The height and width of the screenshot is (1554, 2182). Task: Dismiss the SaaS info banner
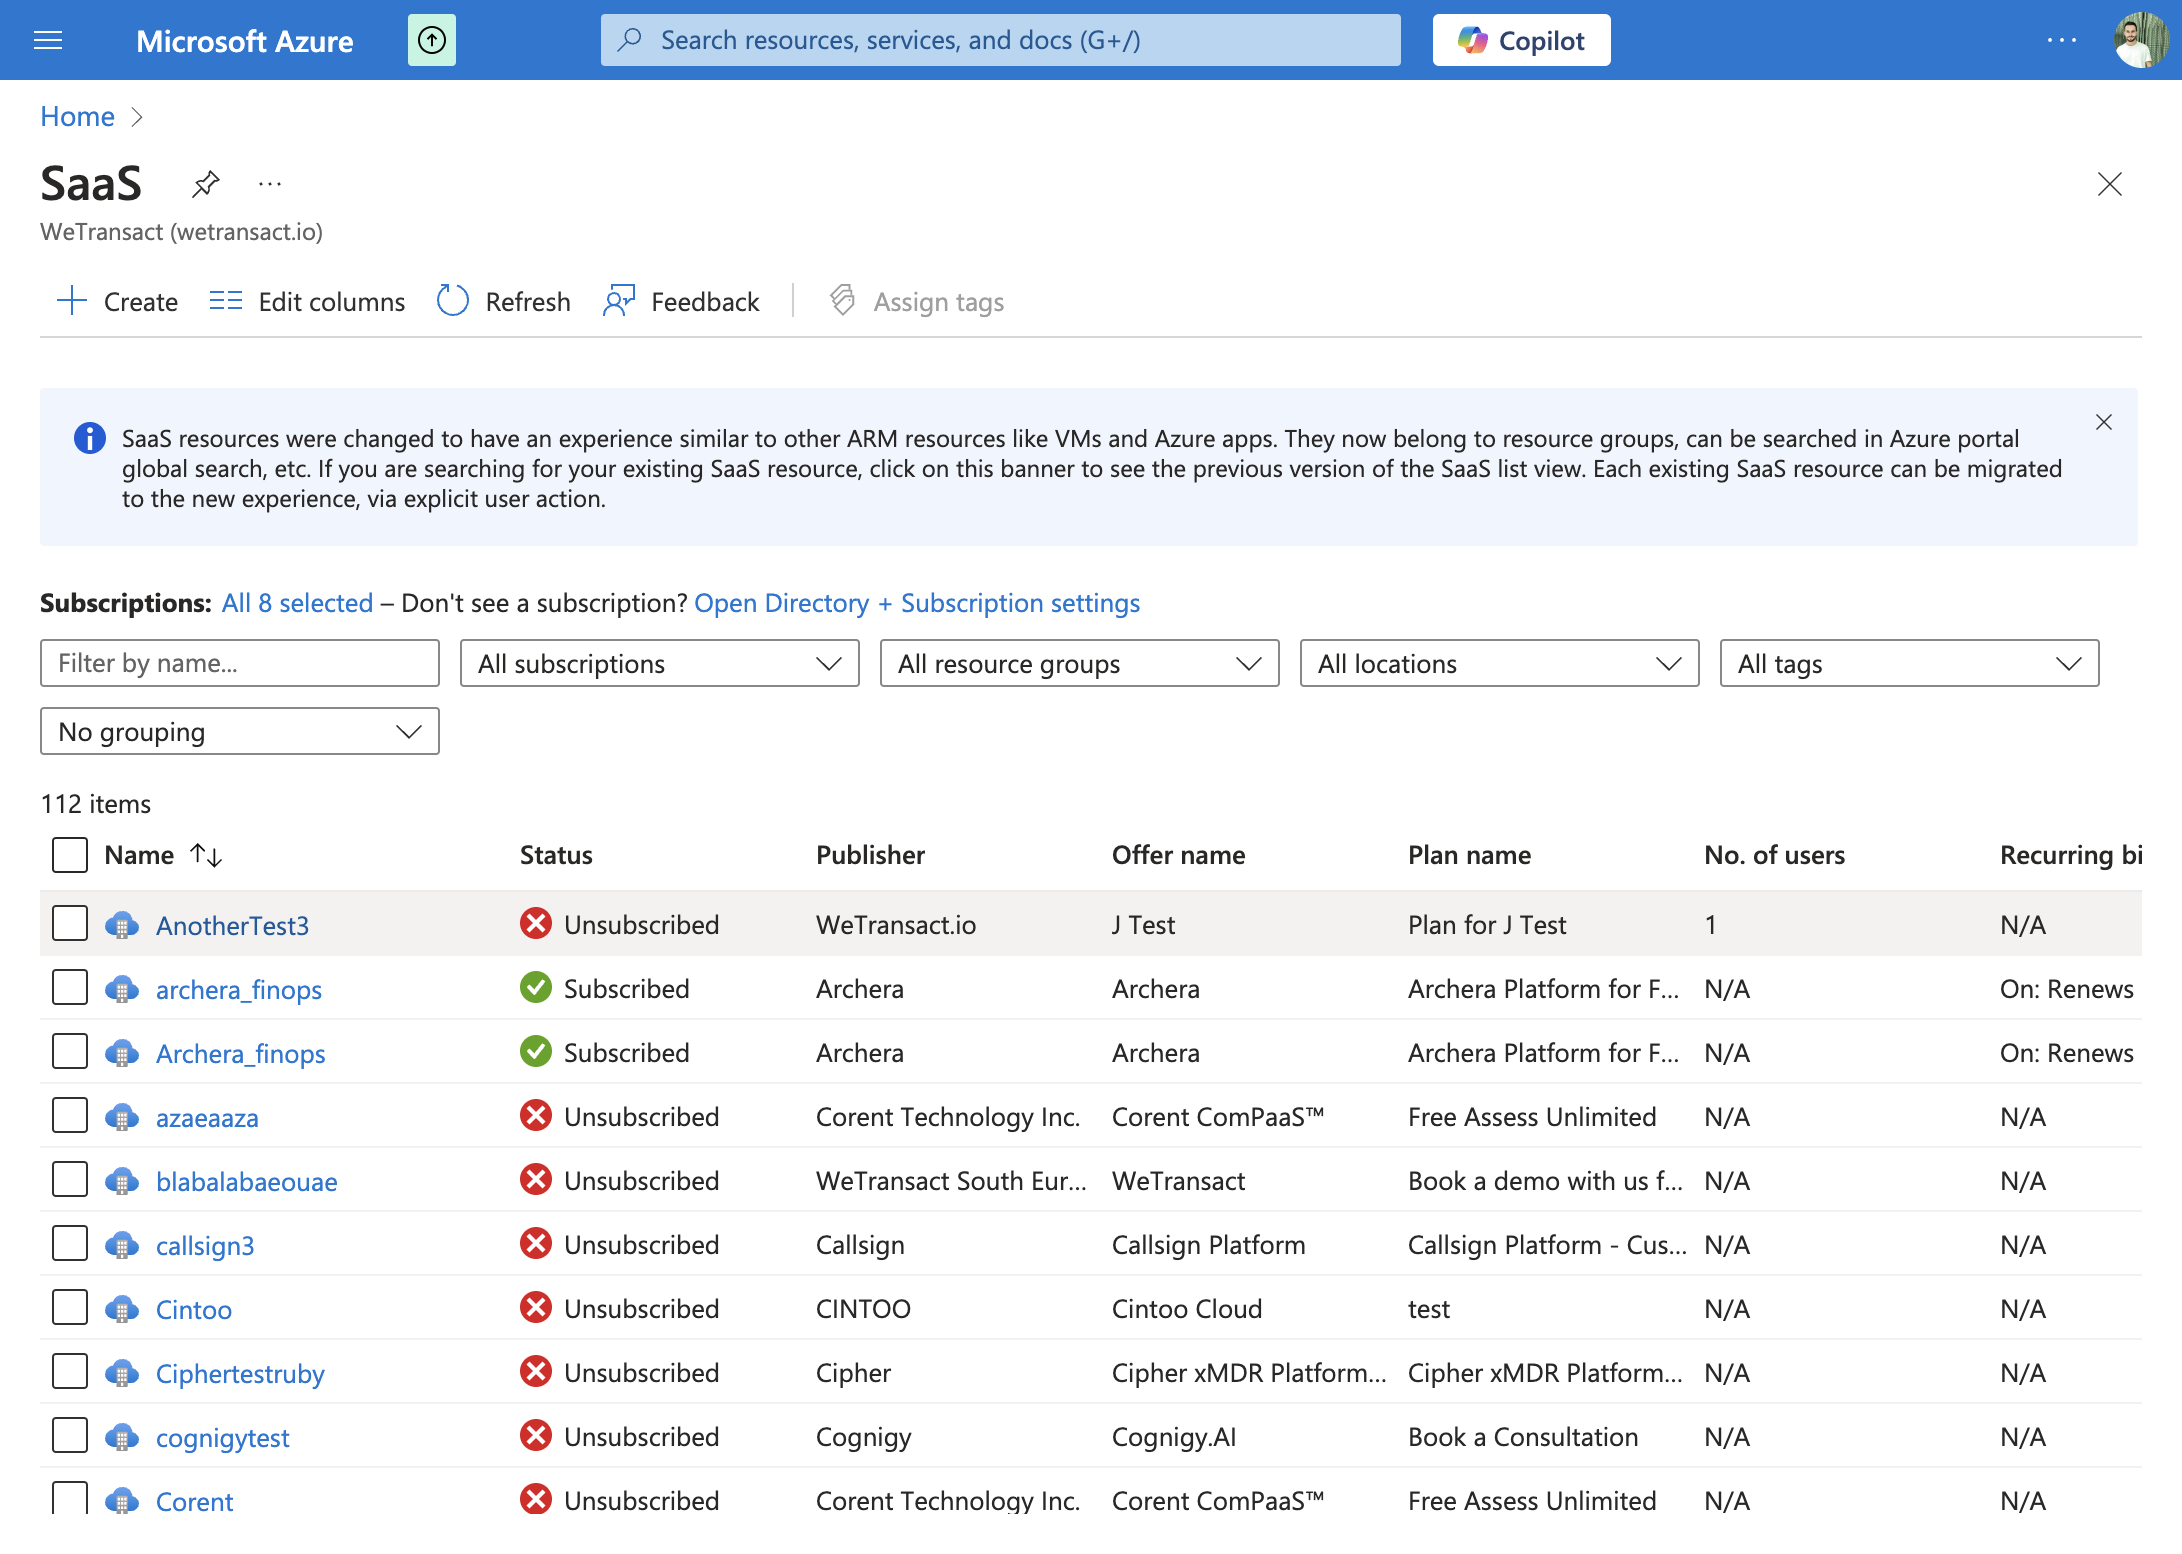(2104, 423)
